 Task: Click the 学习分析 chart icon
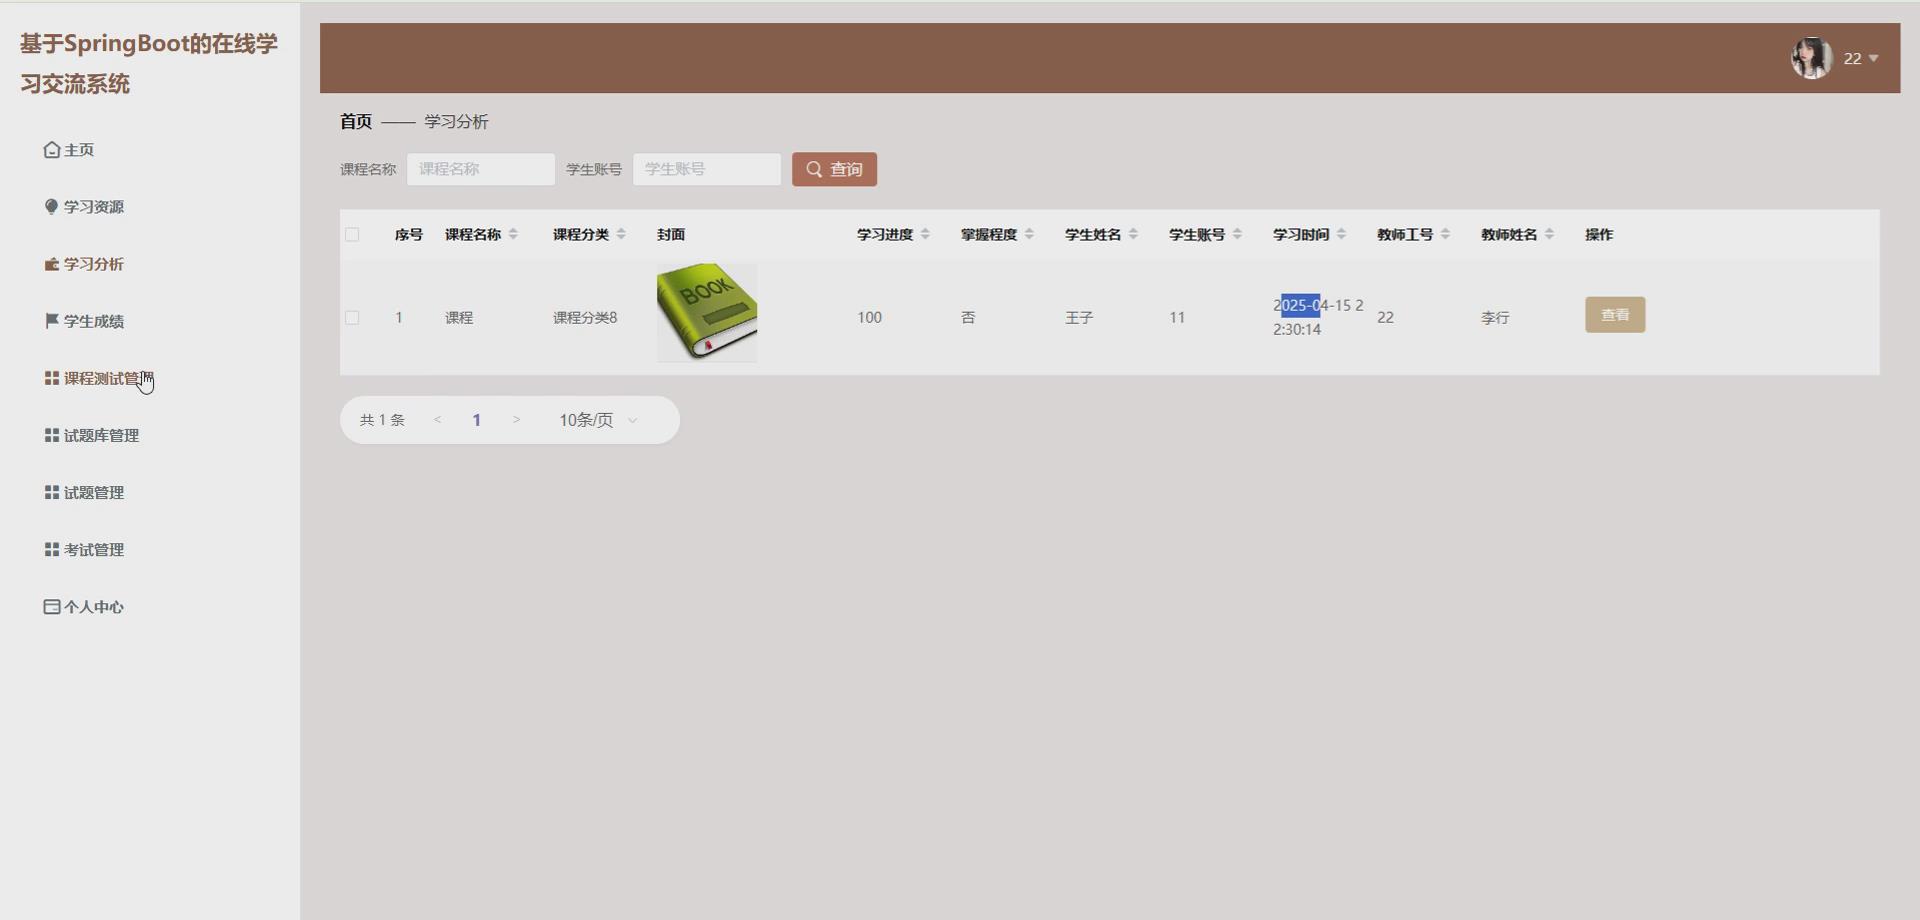51,264
